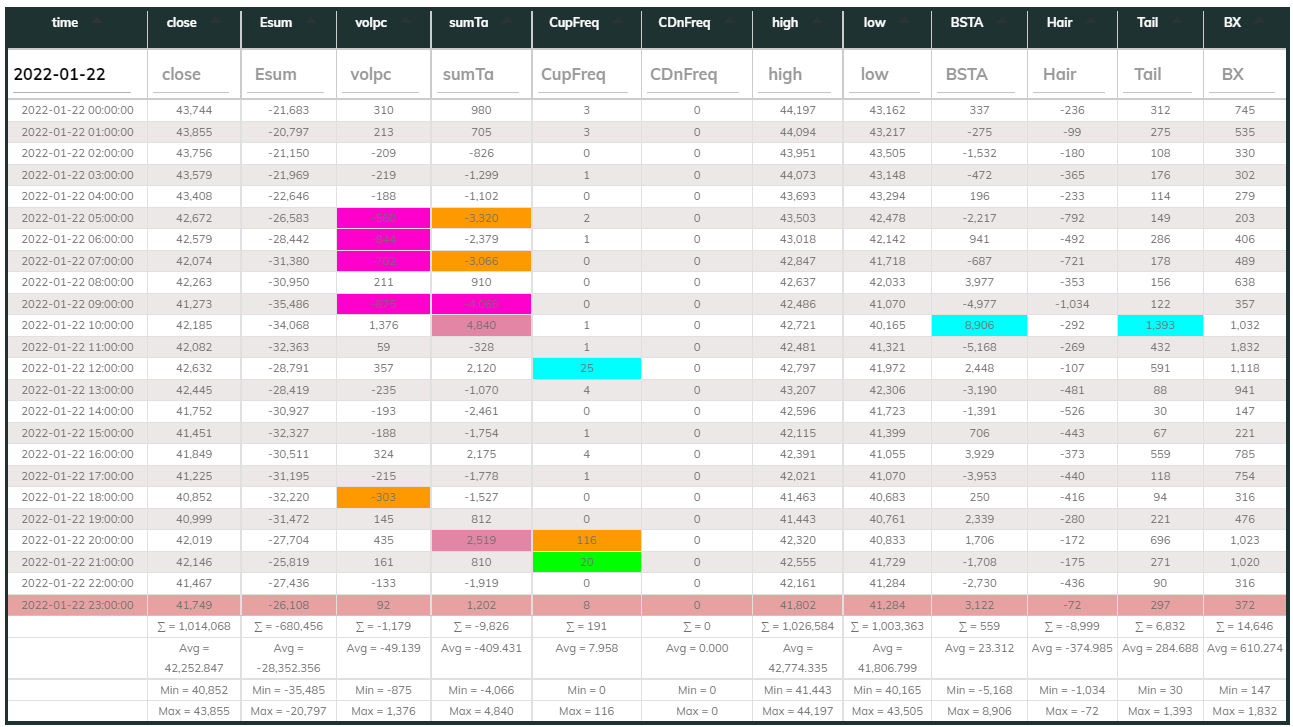Click the CupFreq maximum Max = 116

(x=586, y=711)
